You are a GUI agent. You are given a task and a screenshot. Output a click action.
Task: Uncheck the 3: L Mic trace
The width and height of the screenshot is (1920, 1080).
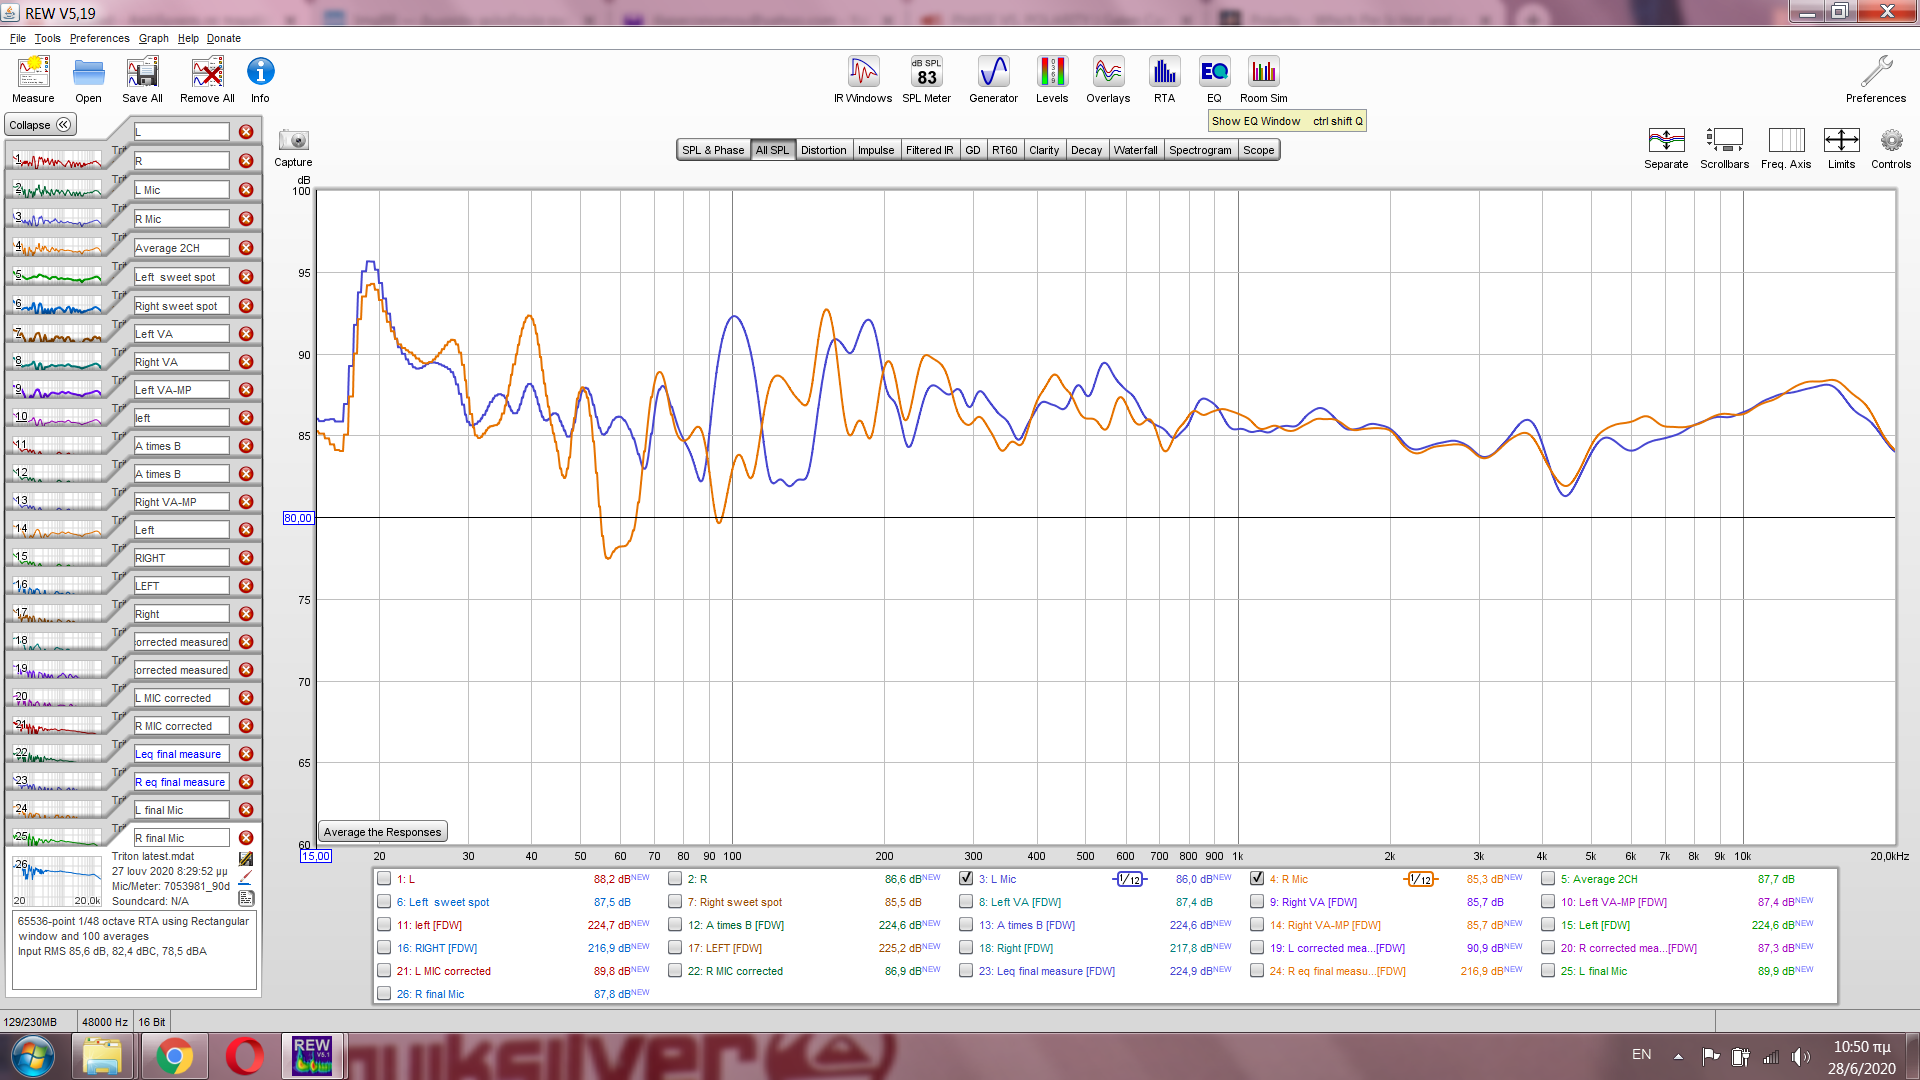(x=966, y=878)
